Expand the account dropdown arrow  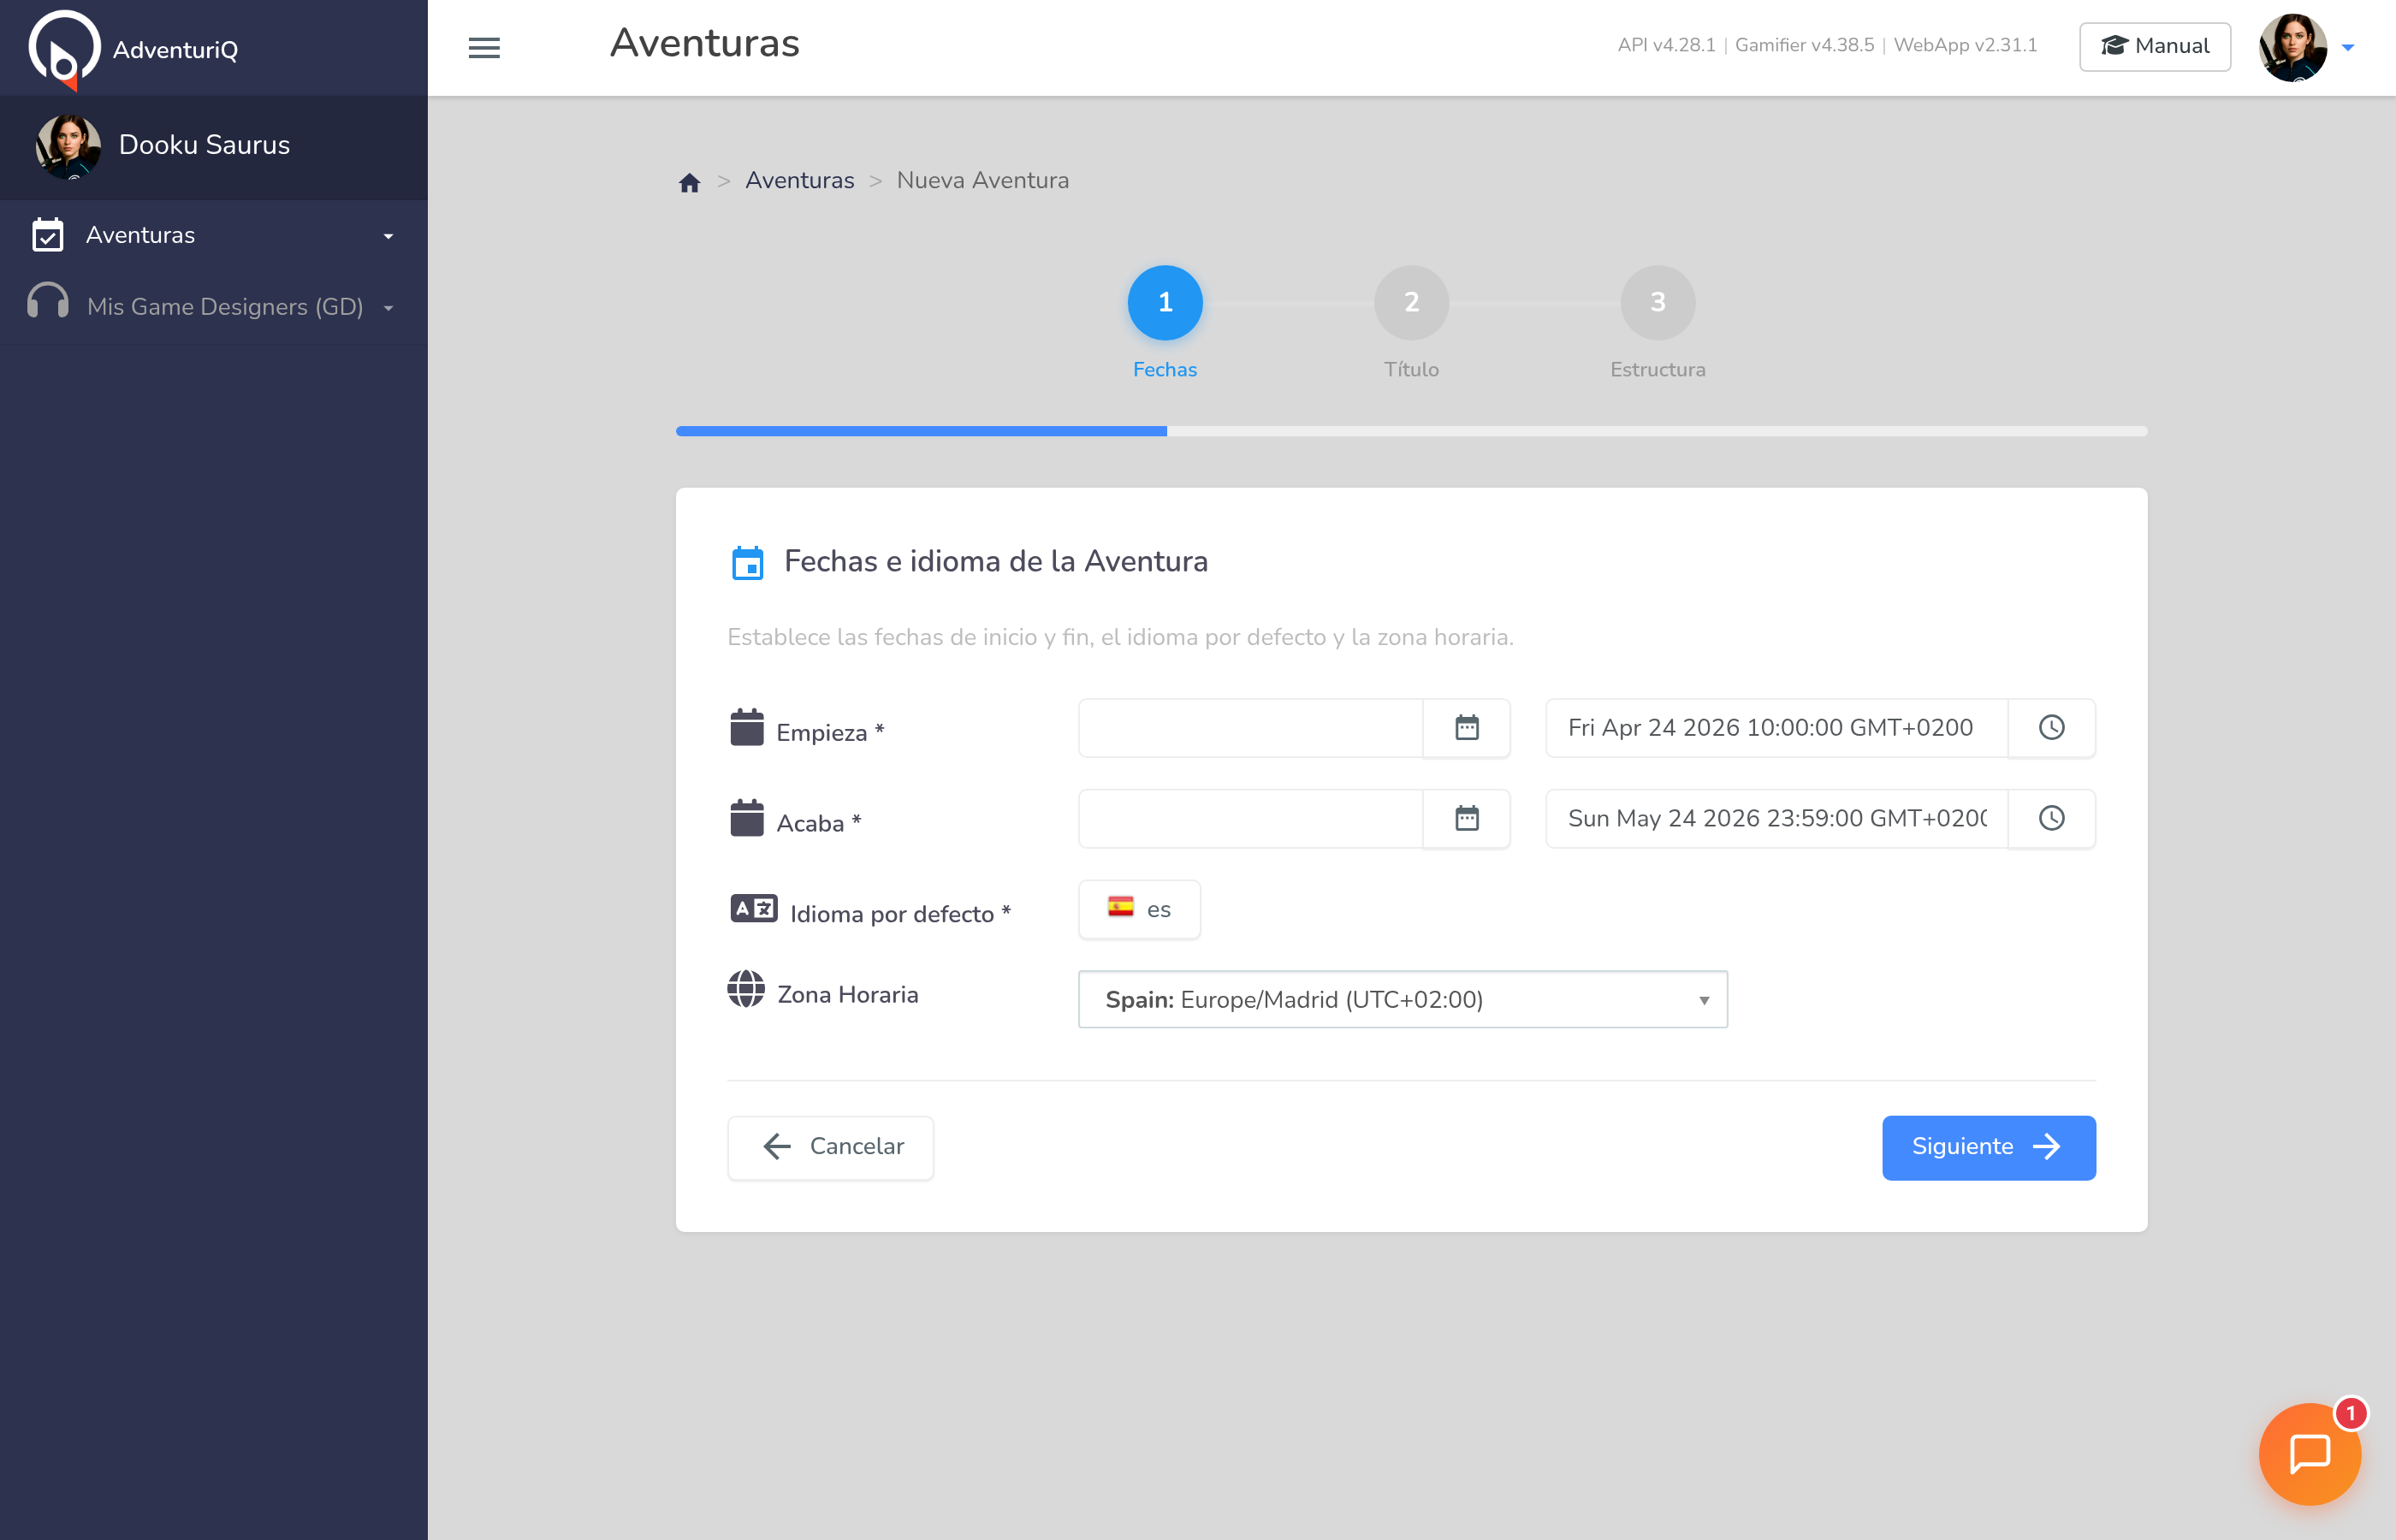point(2348,47)
